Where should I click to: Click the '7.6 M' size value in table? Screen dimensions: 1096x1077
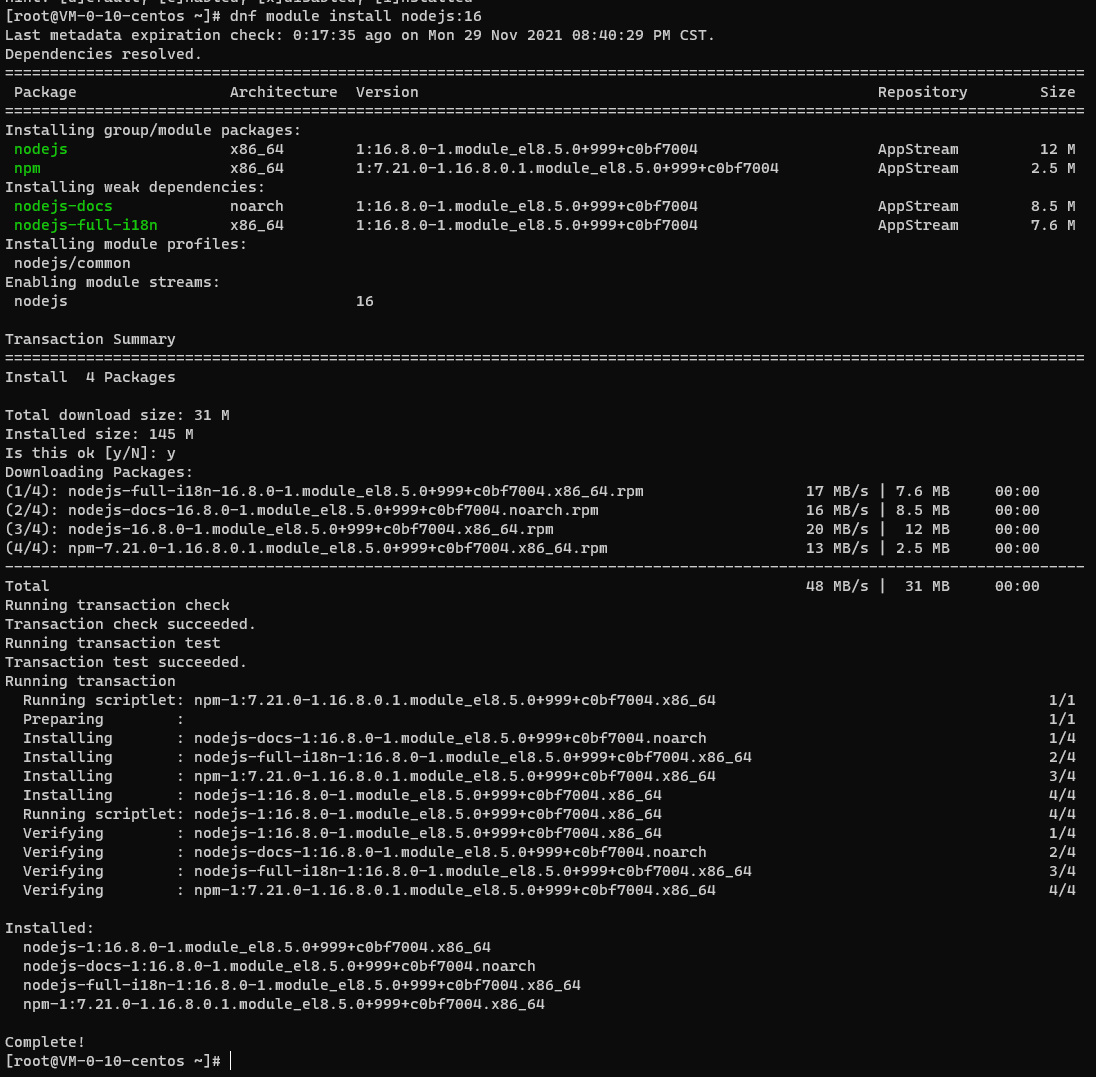(x=1053, y=225)
